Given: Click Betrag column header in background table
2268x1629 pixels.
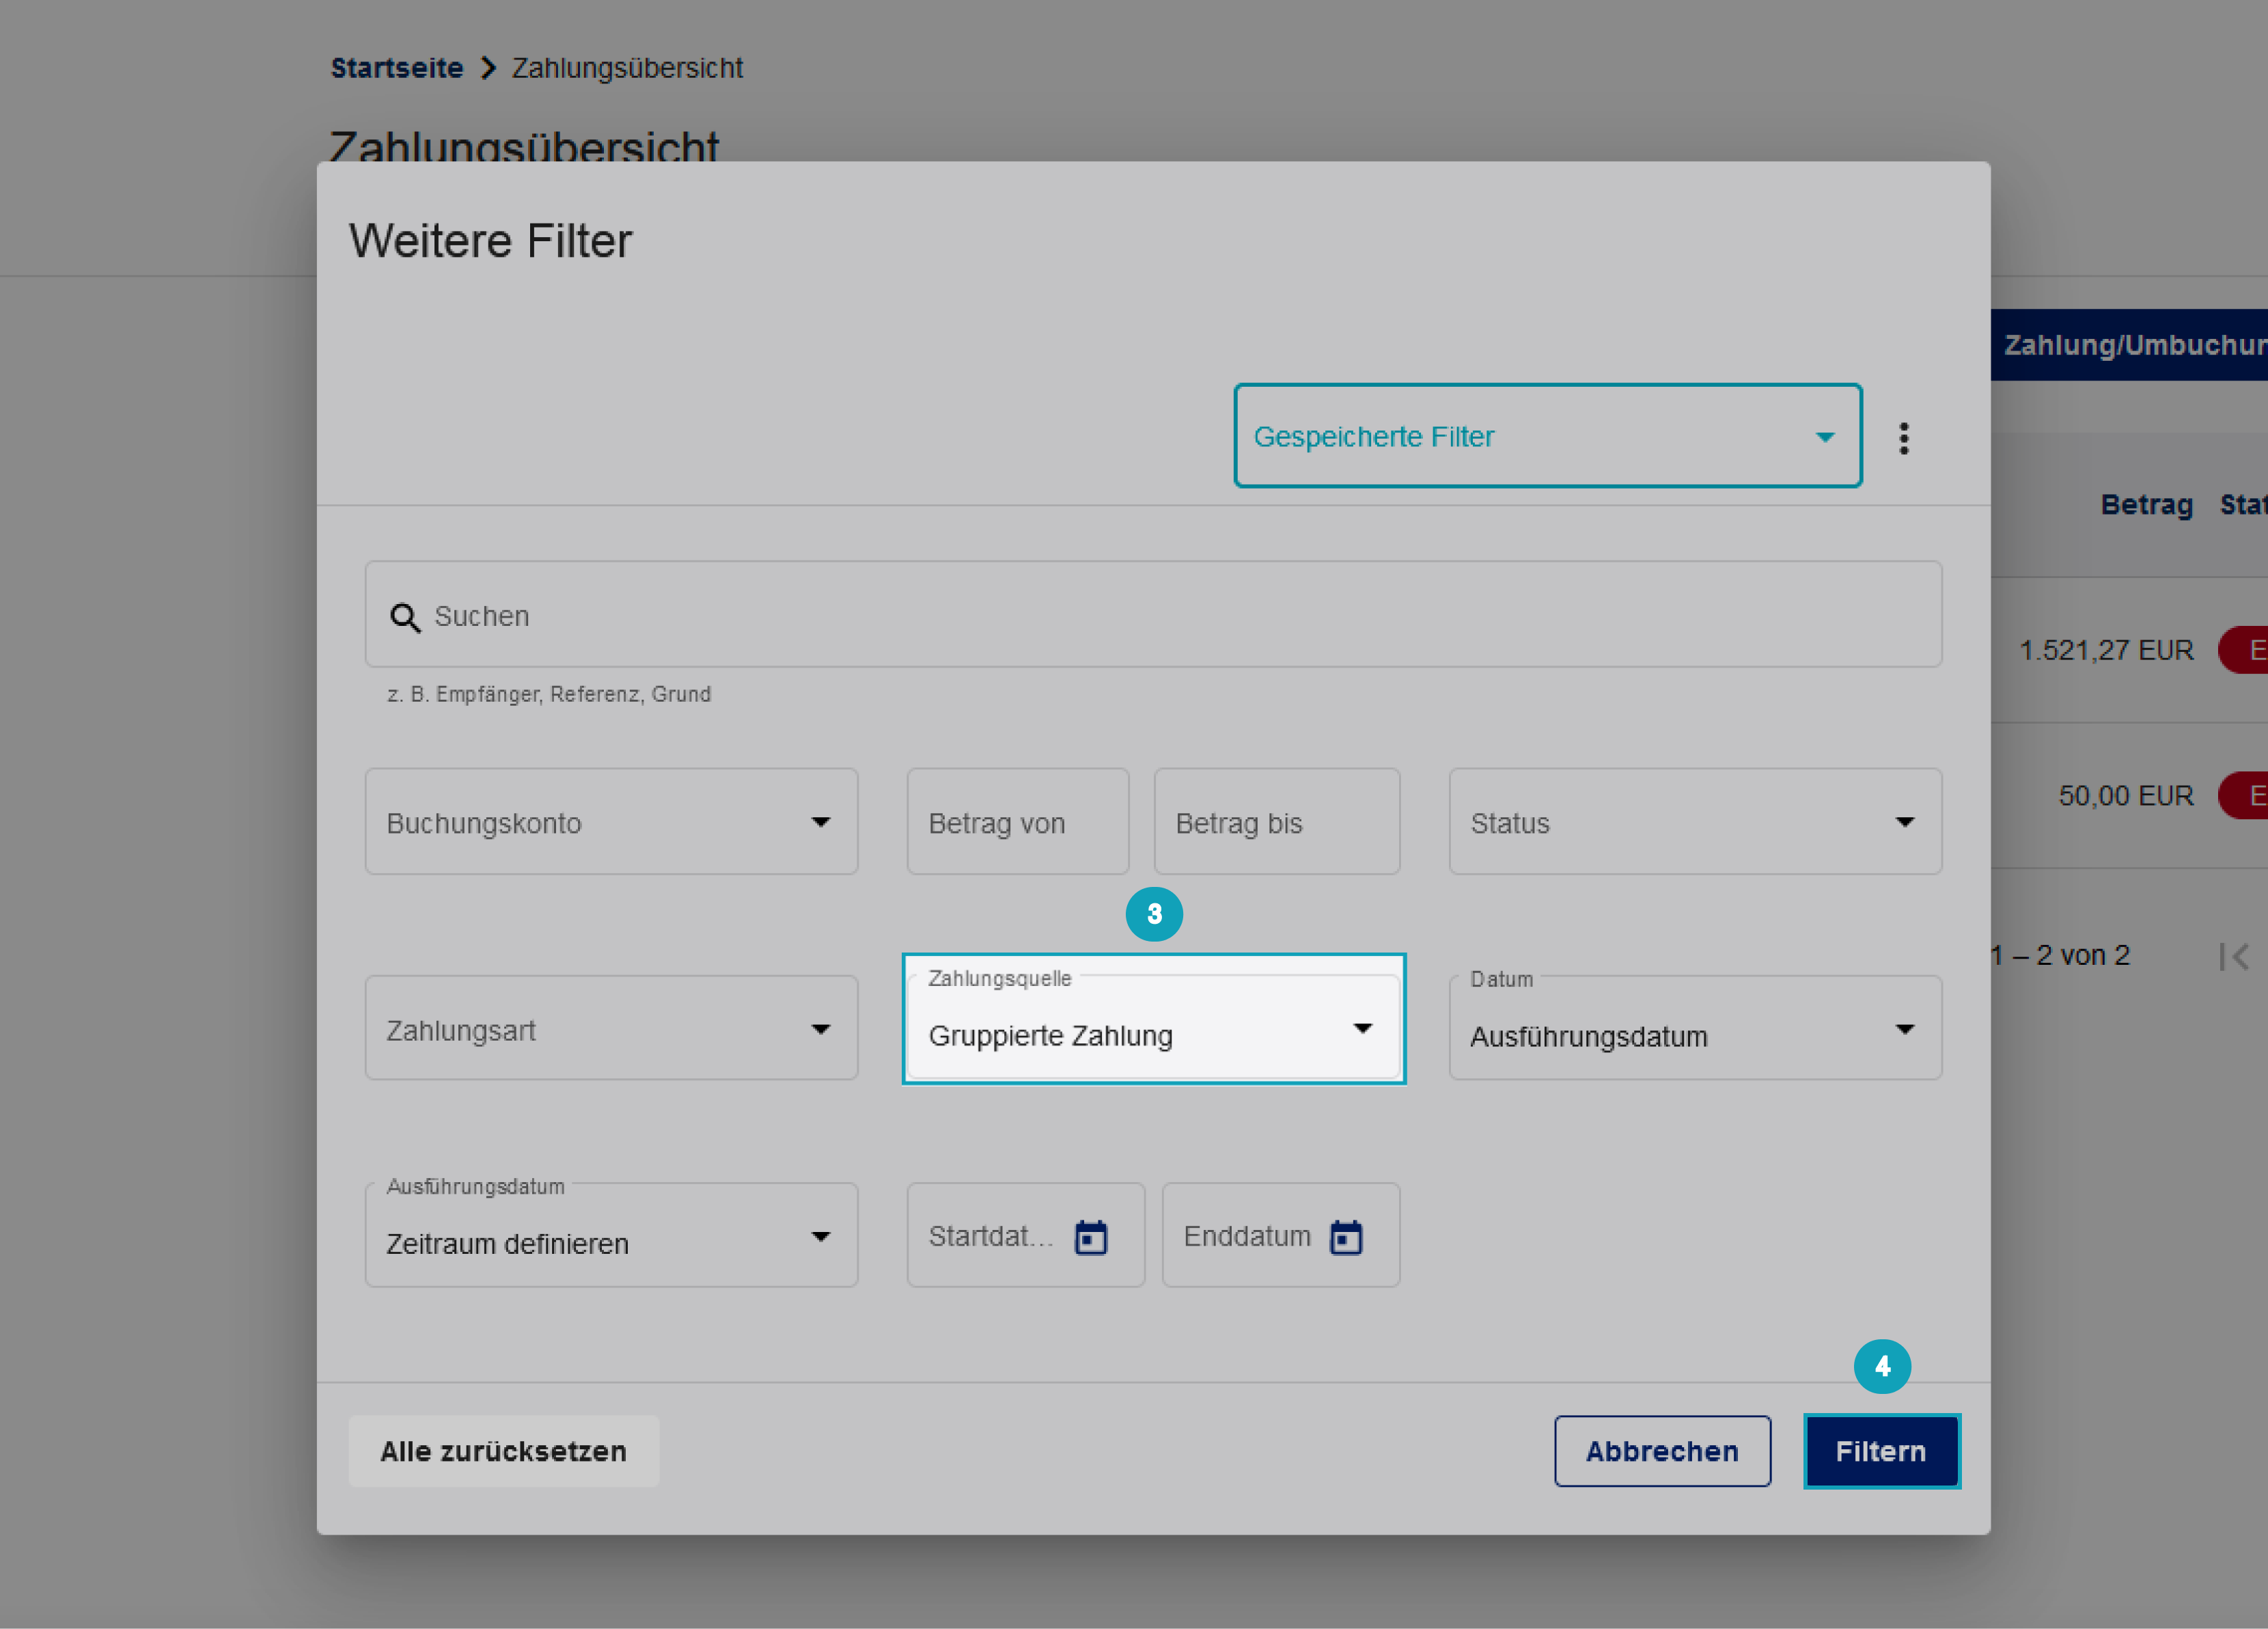Looking at the screenshot, I should [2146, 505].
